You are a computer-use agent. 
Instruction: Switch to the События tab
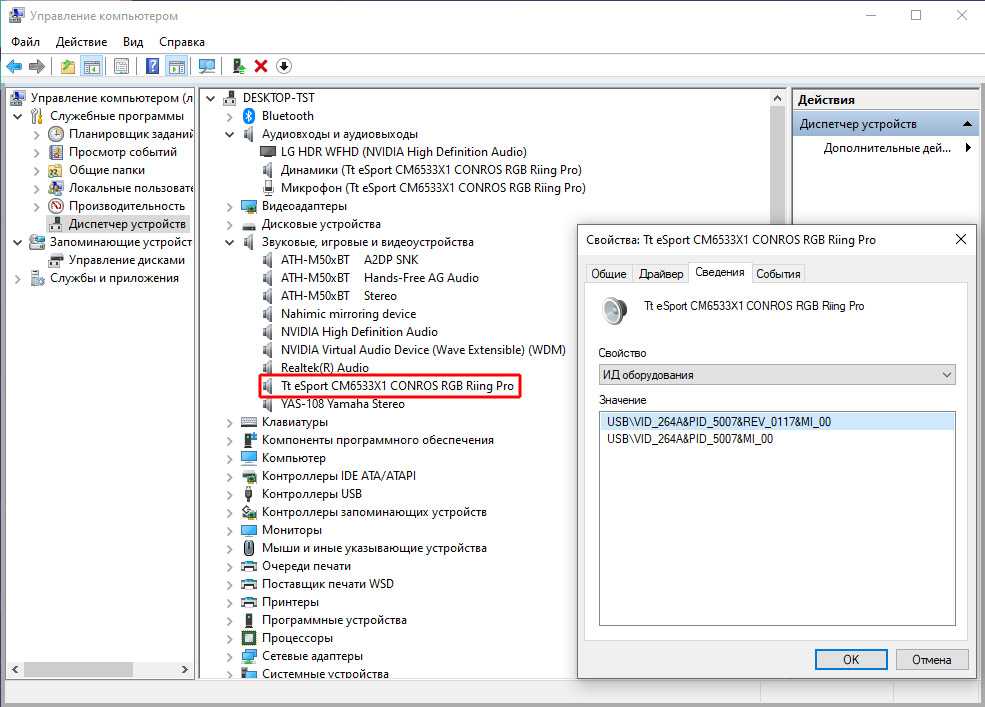(777, 273)
